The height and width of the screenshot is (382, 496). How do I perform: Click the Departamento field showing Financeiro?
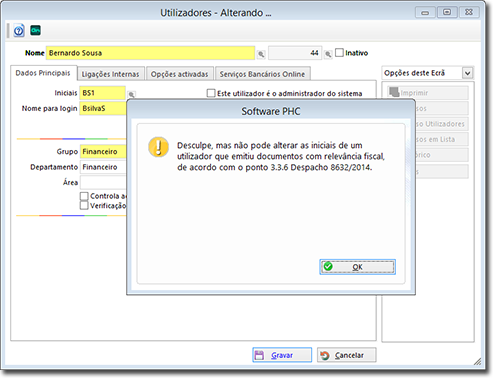click(103, 167)
